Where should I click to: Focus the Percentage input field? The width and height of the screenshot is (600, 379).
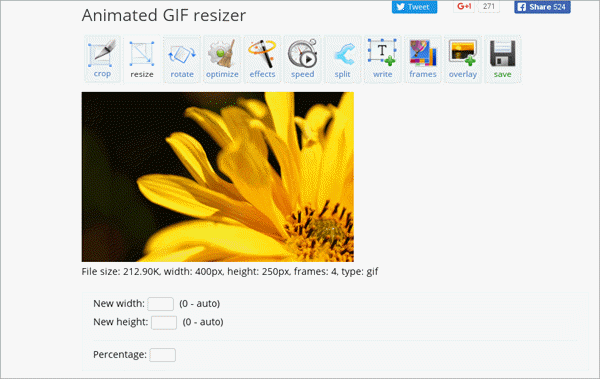[x=163, y=355]
